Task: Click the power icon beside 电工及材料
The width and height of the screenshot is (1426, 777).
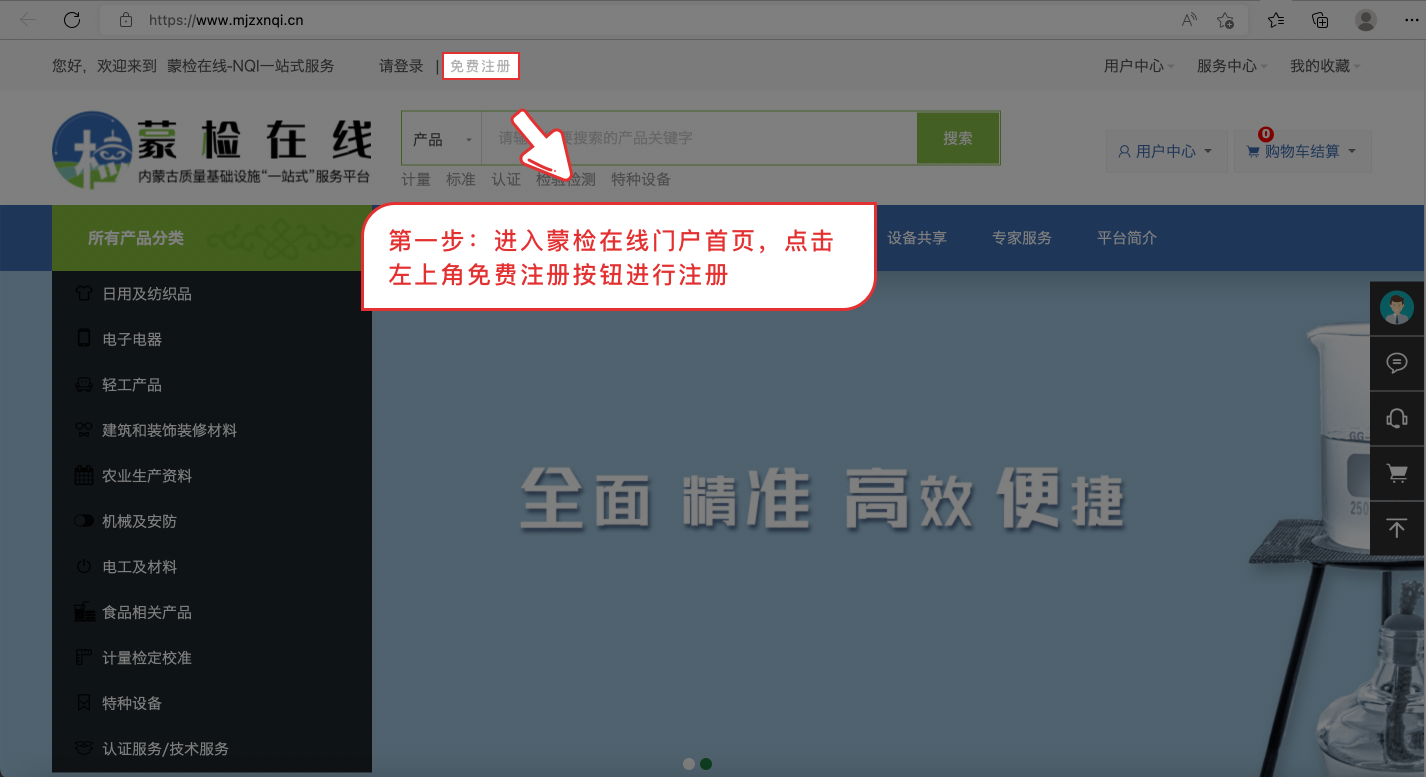Action: (84, 567)
